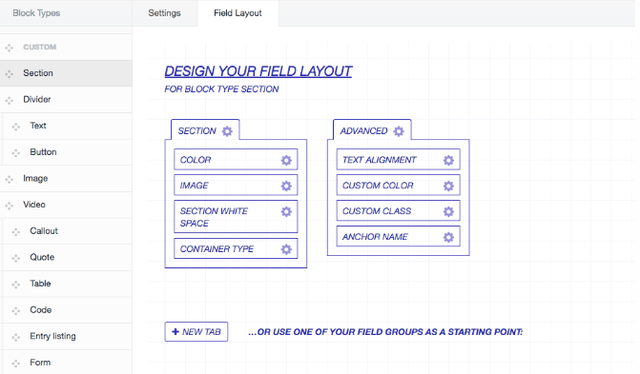
Task: Select the Callout block type
Action: (x=68, y=232)
